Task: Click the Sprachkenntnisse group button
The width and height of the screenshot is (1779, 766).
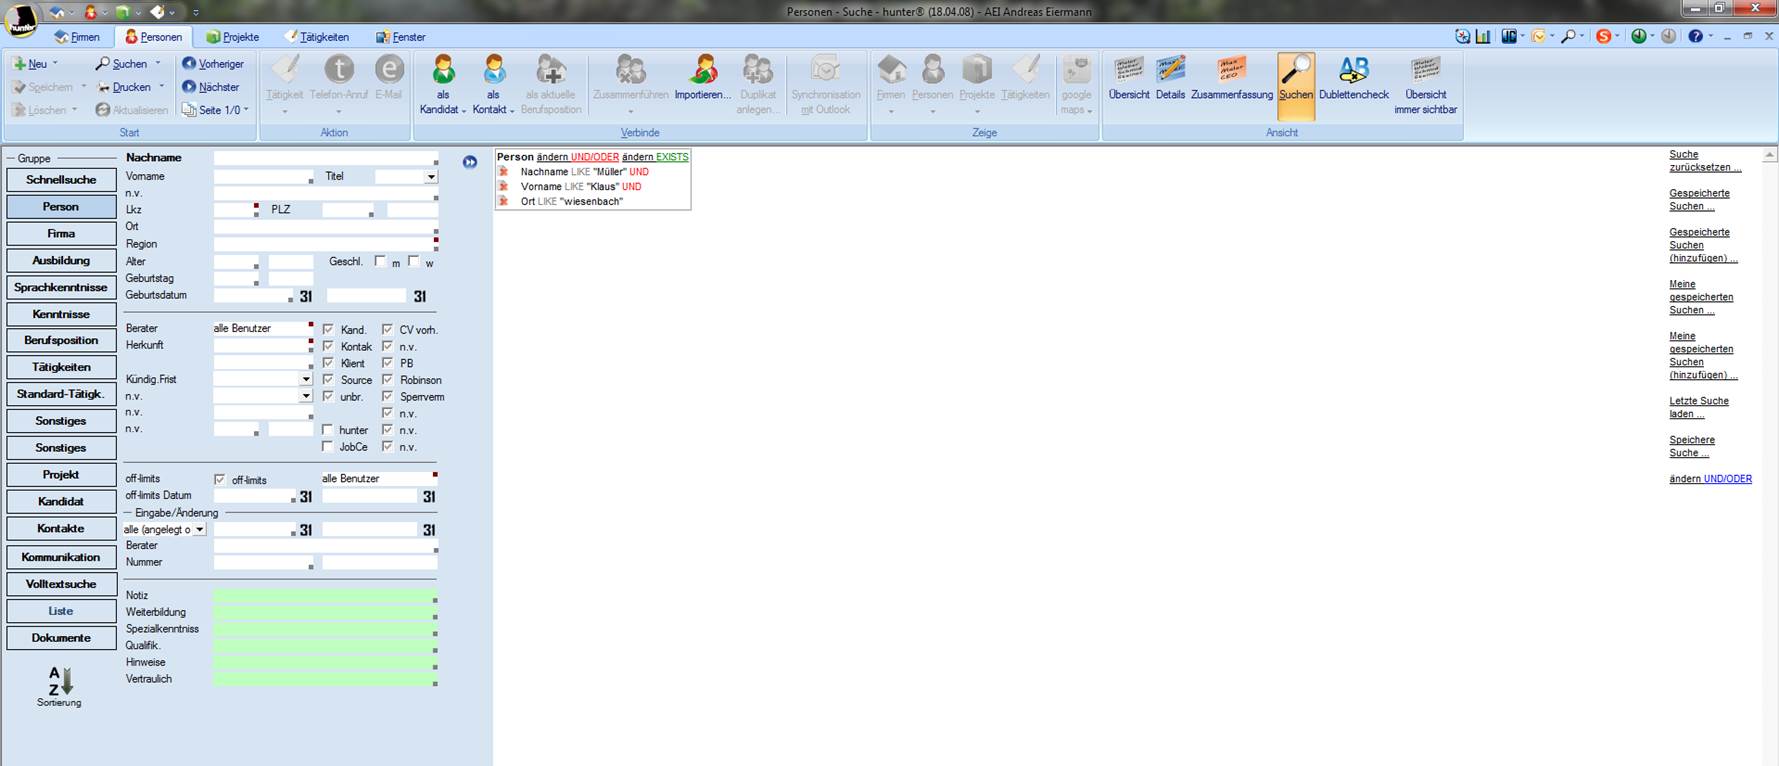Action: [61, 287]
